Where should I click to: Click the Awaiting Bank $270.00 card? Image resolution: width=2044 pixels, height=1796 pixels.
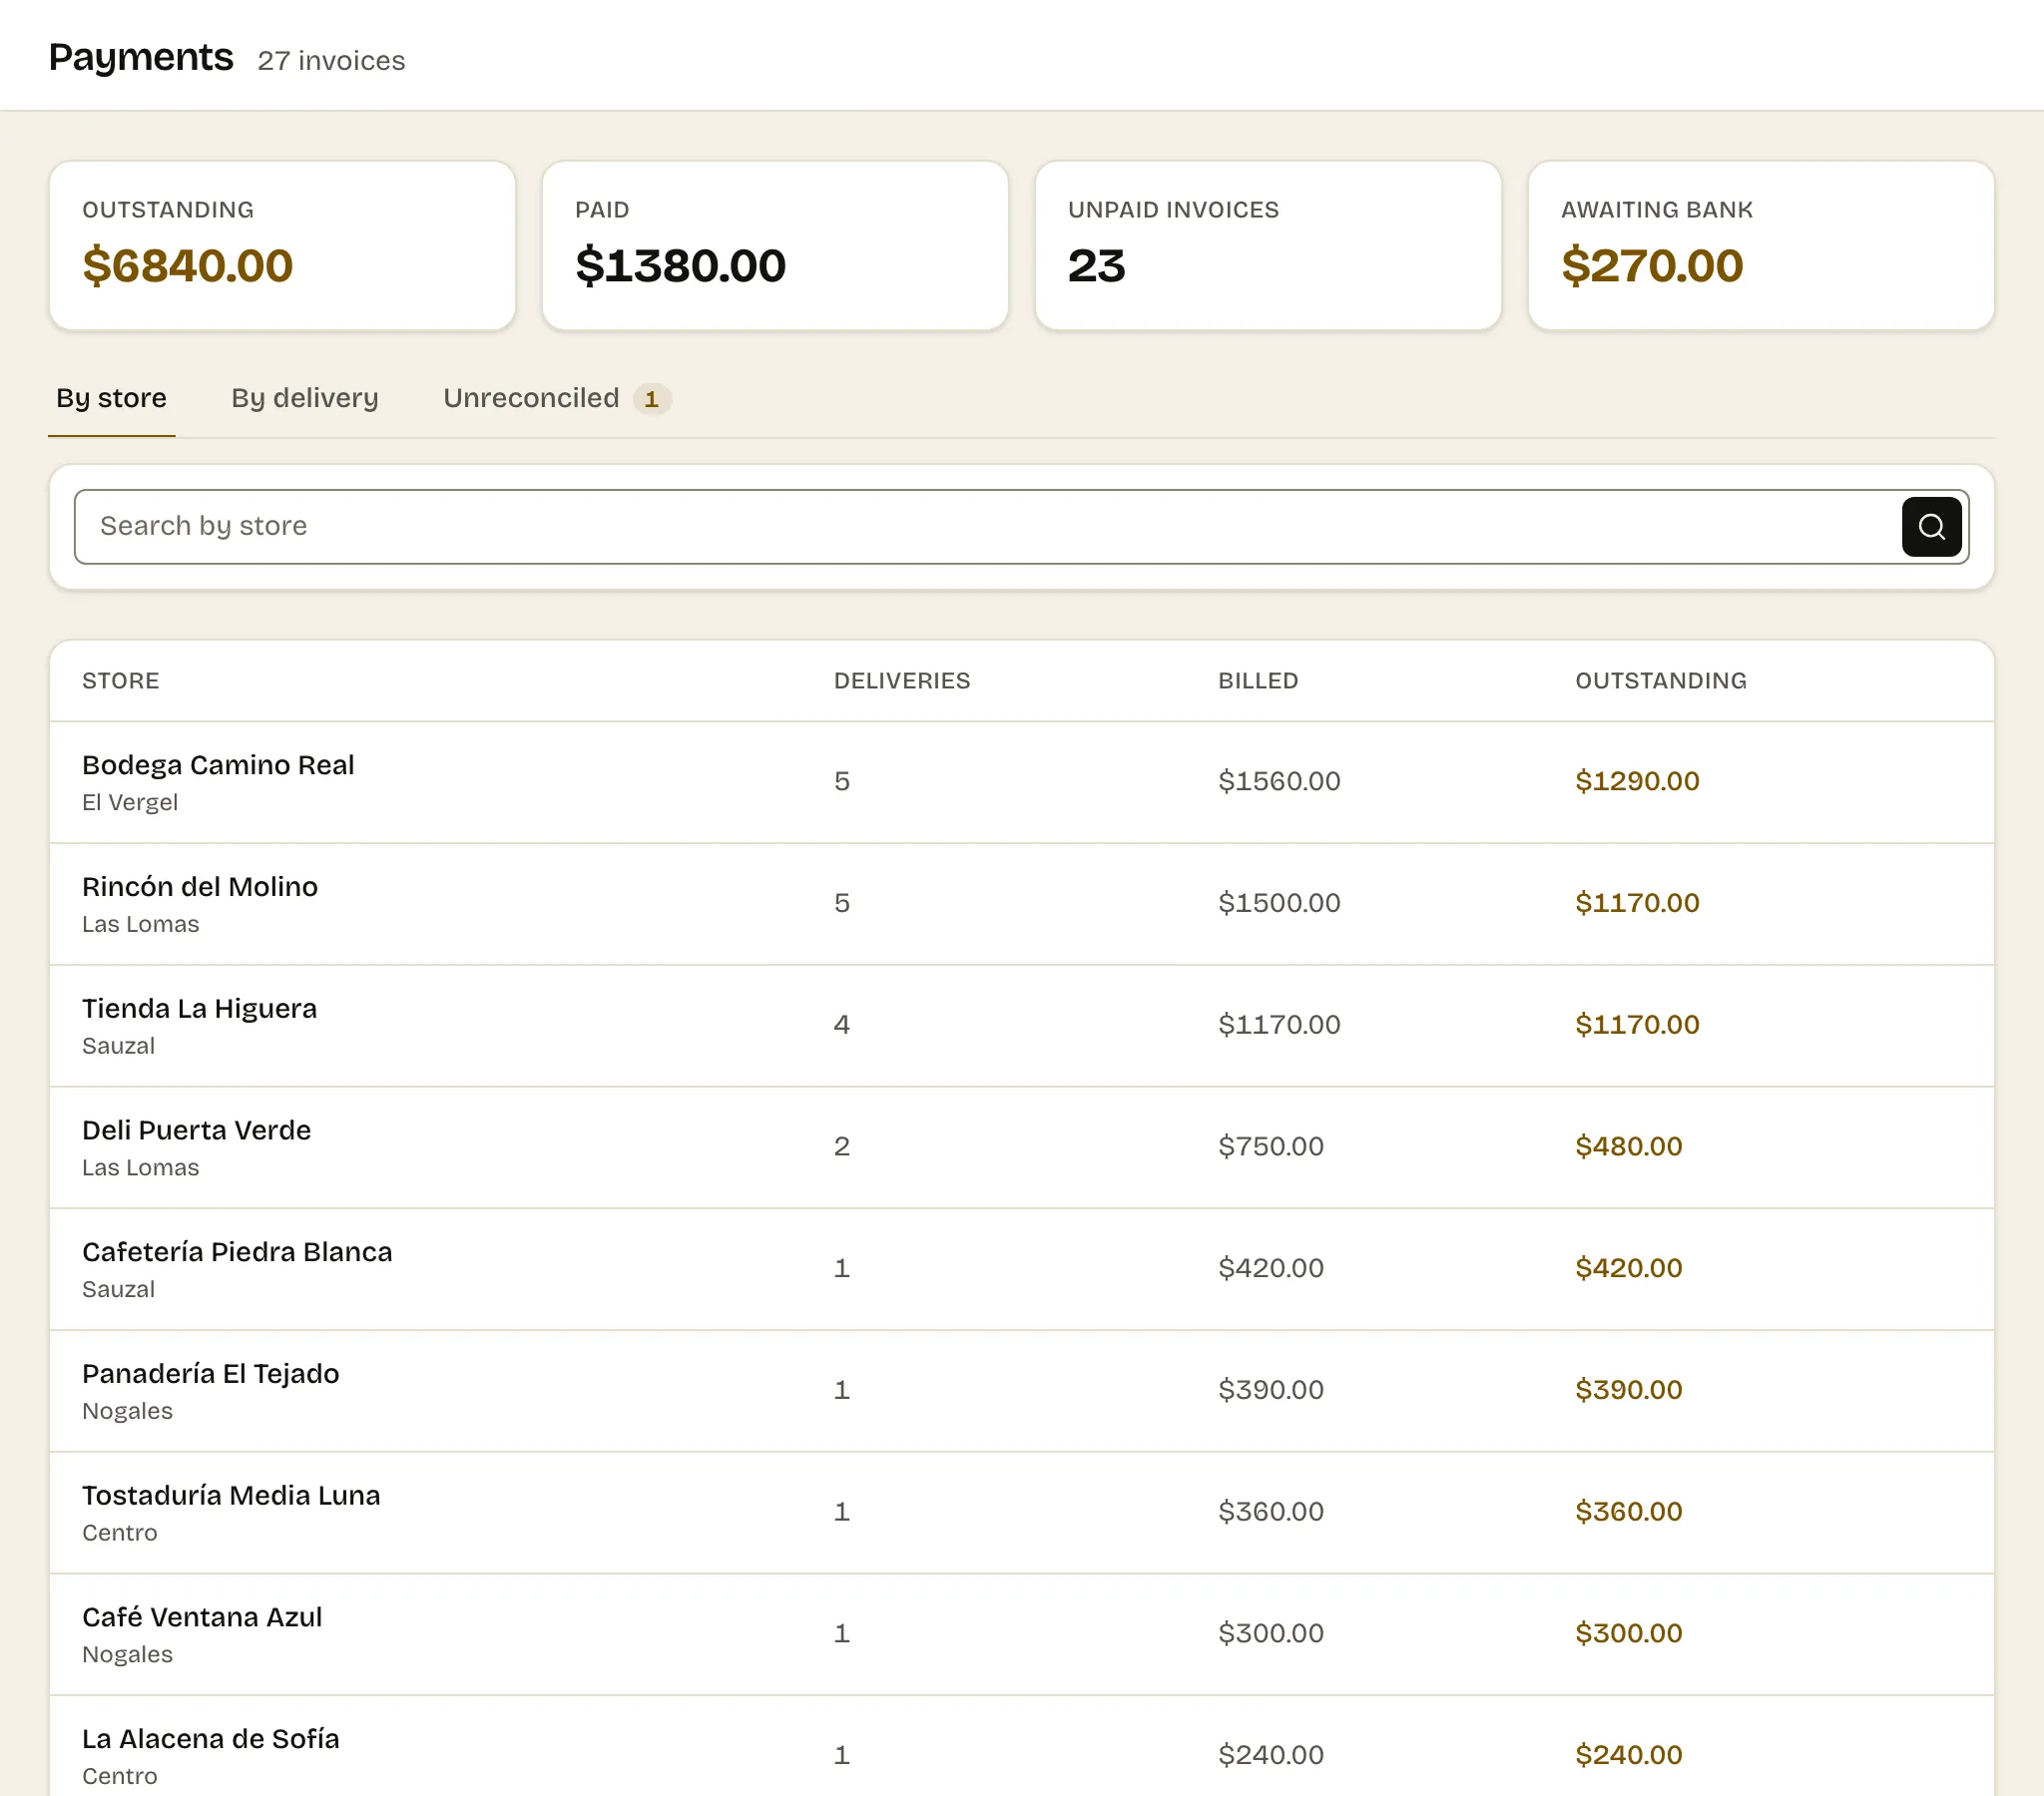1761,246
